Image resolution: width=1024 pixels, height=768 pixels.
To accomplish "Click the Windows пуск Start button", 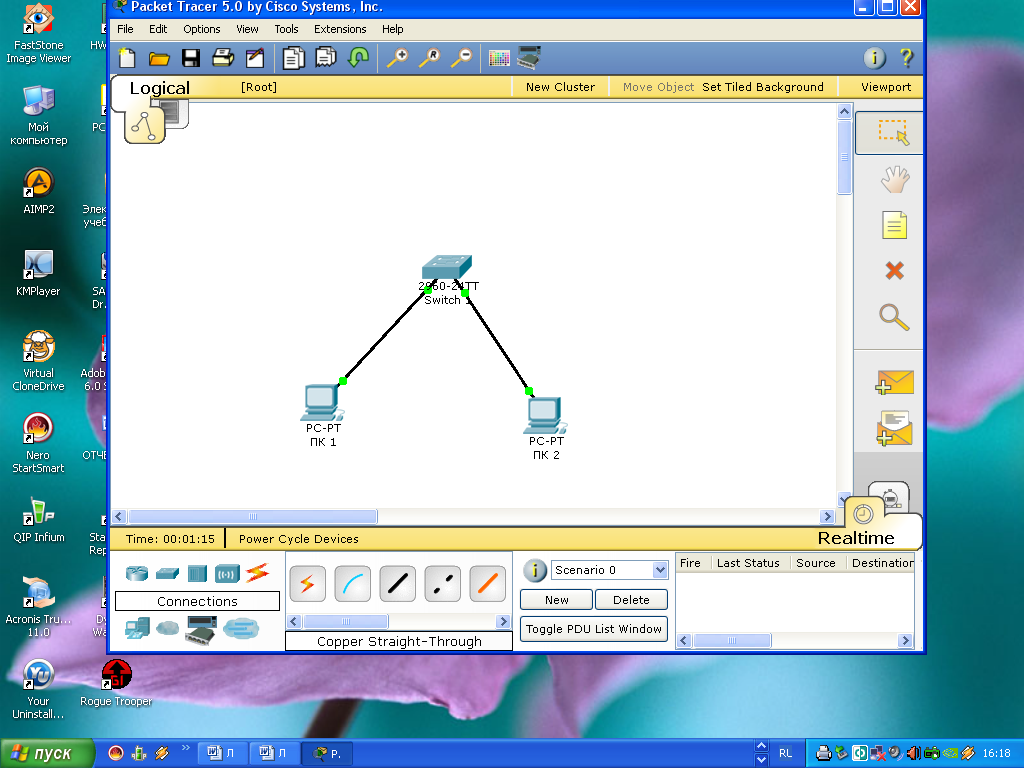I will coord(47,753).
